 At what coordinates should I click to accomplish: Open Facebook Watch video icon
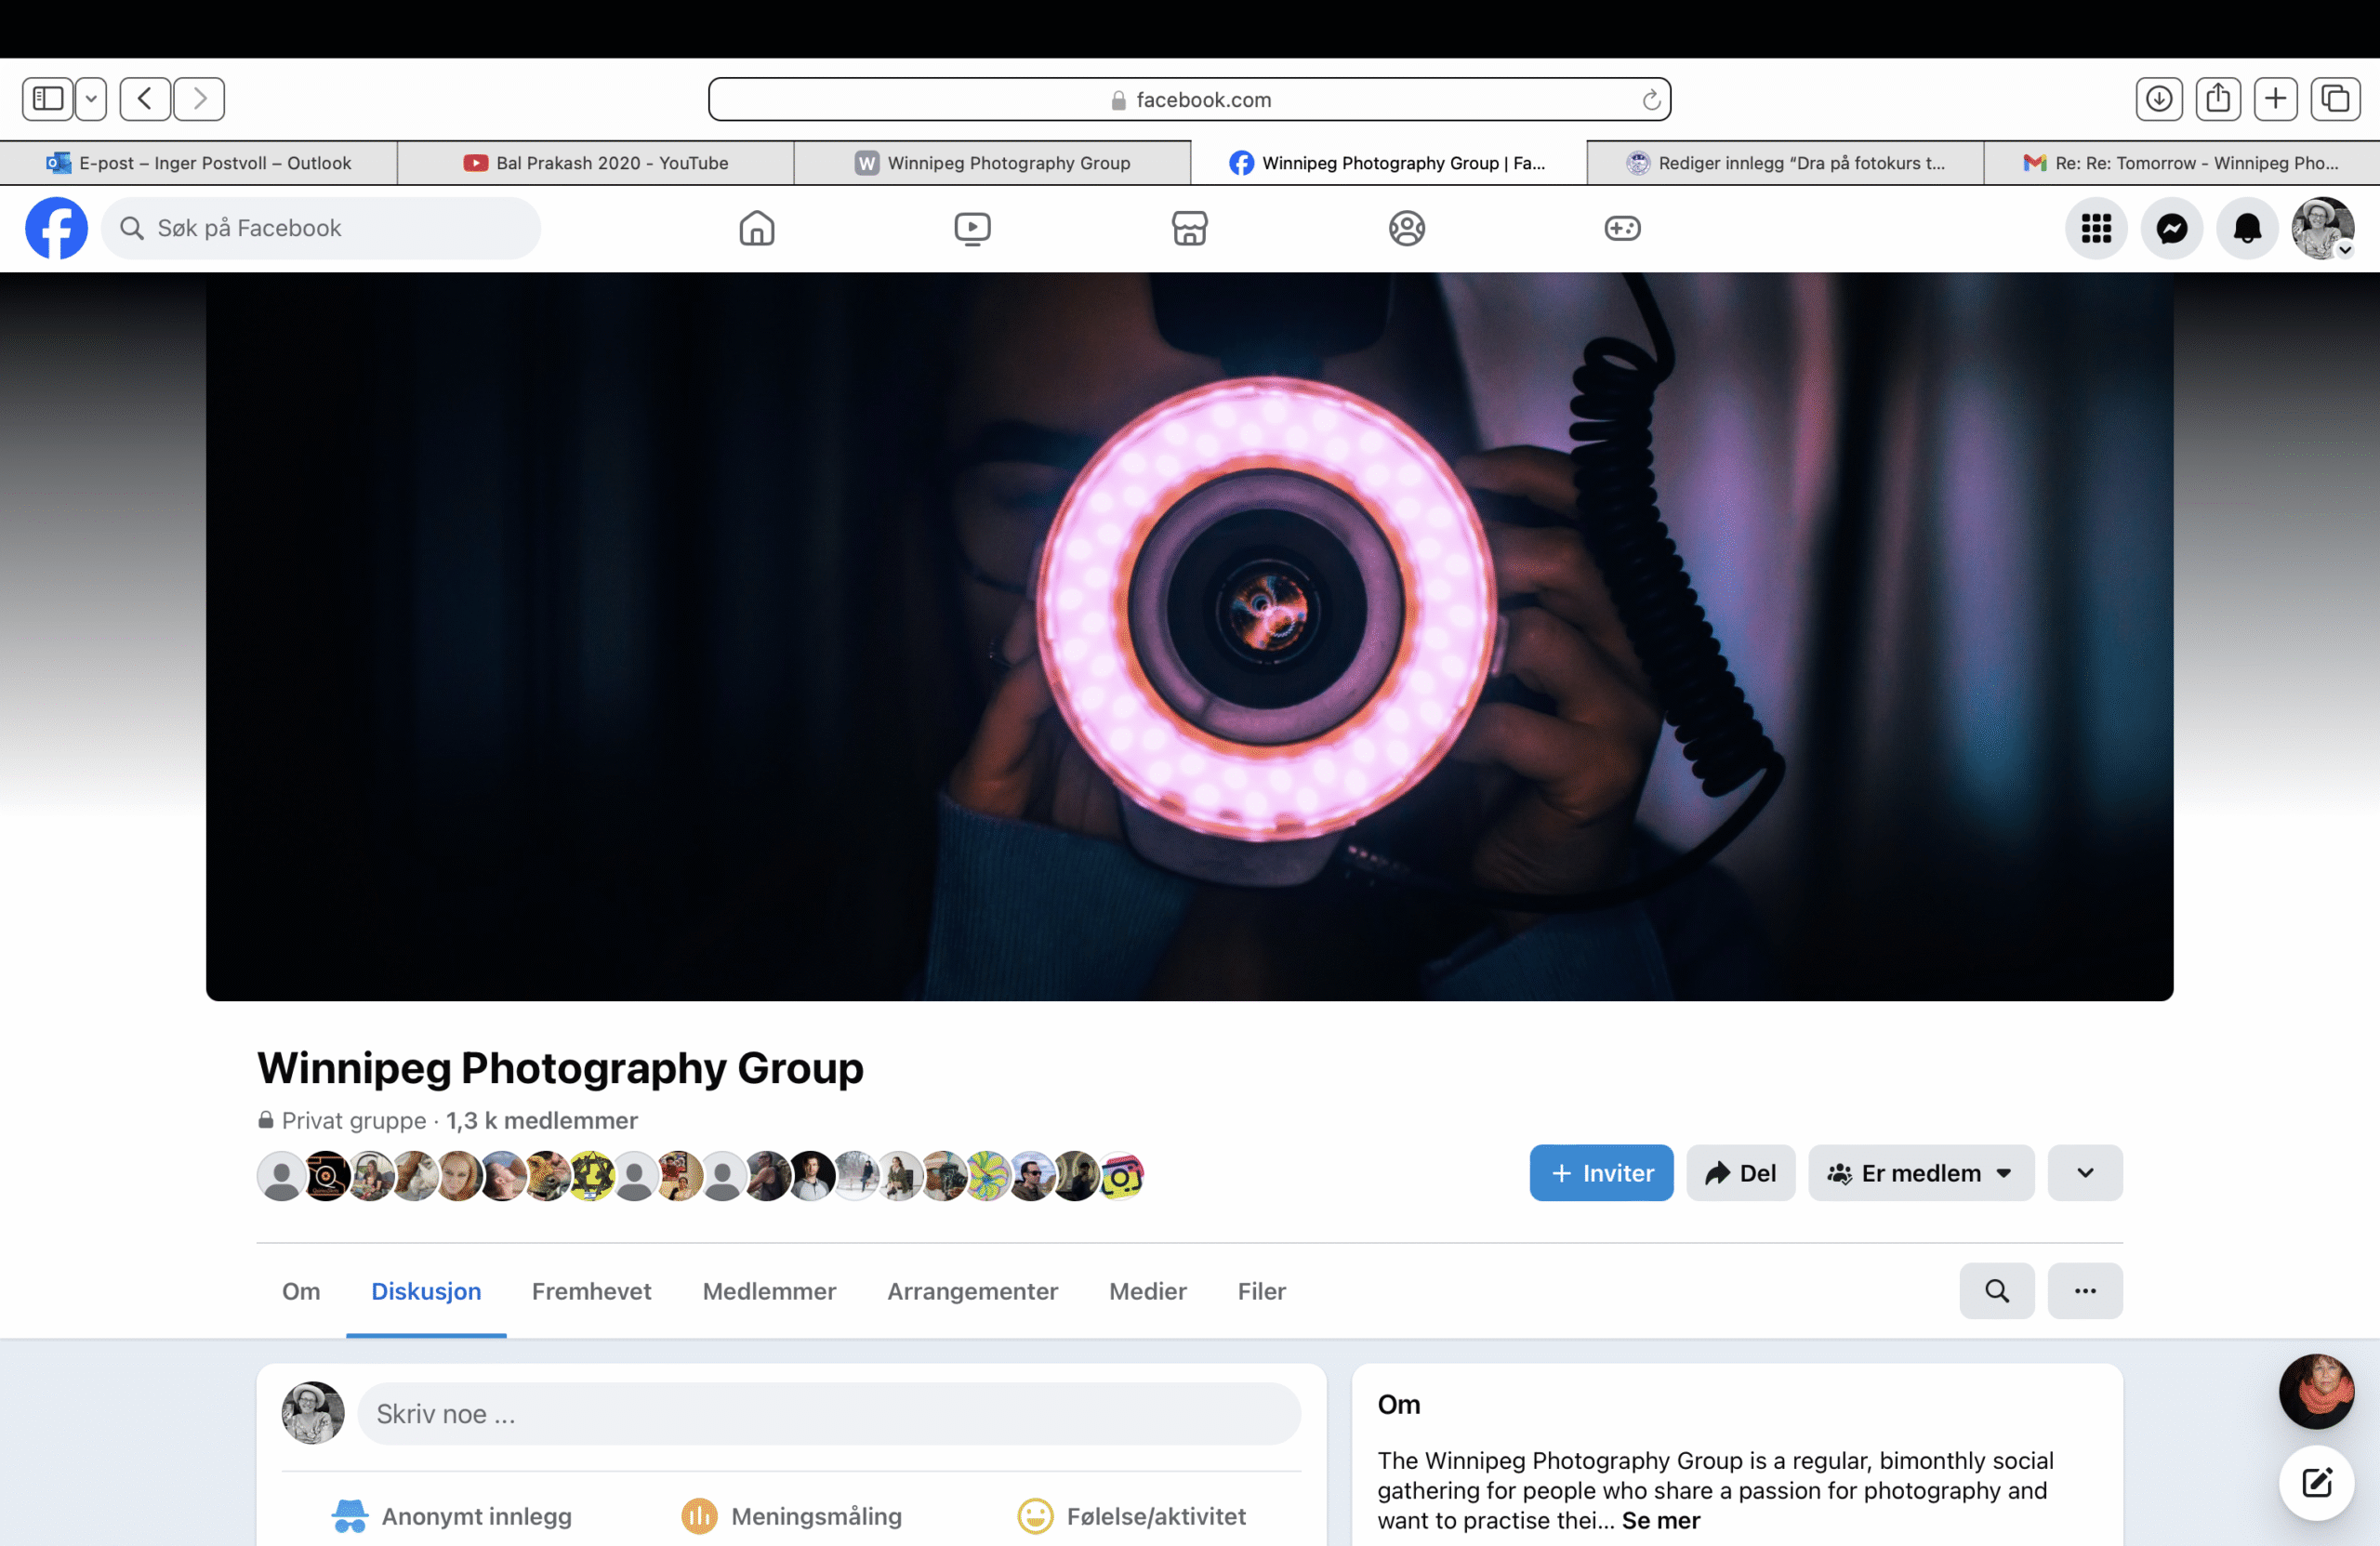click(x=972, y=228)
